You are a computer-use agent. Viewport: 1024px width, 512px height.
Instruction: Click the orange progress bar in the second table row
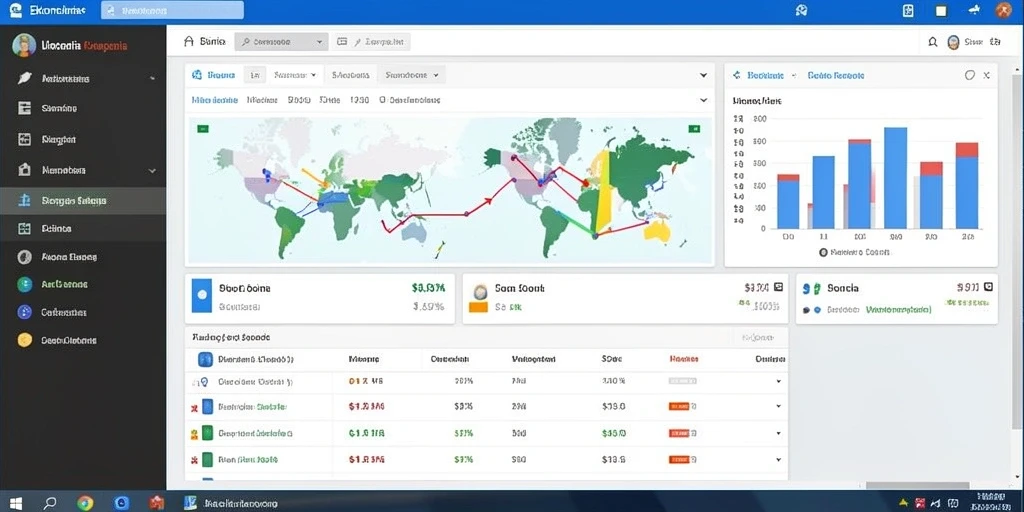pyautogui.click(x=679, y=406)
